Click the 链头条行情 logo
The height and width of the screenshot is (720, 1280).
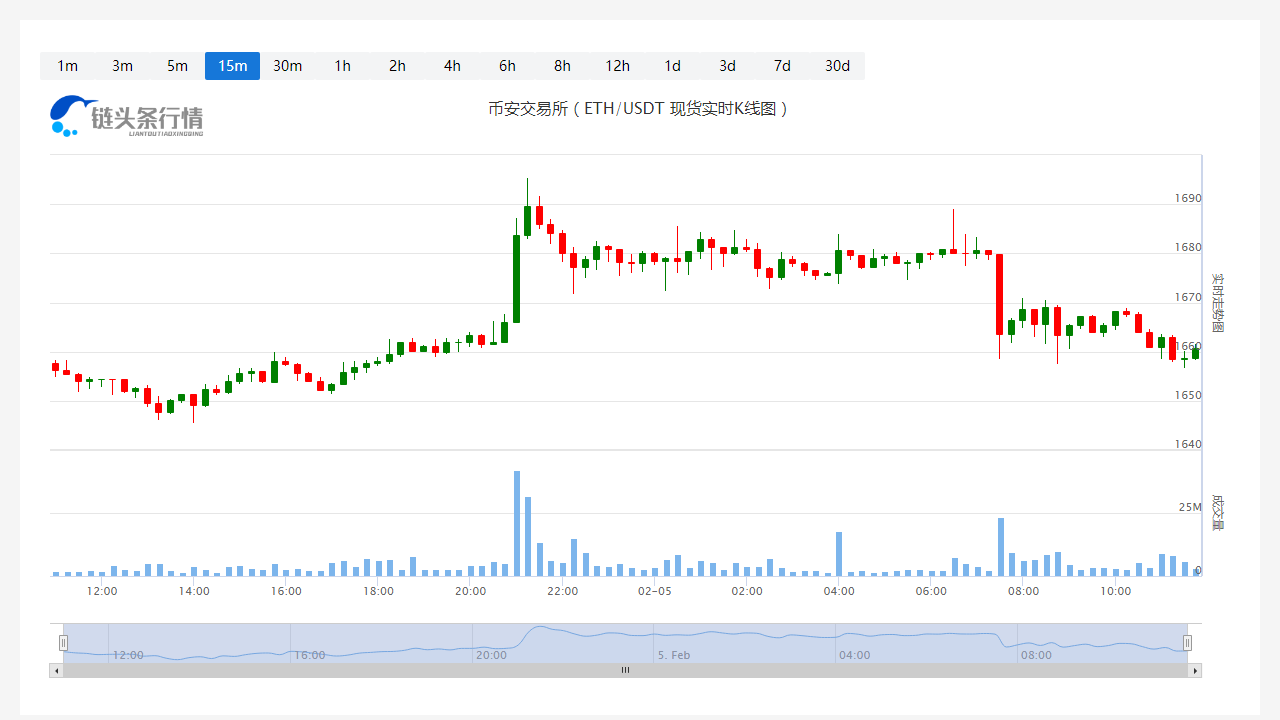pyautogui.click(x=127, y=116)
